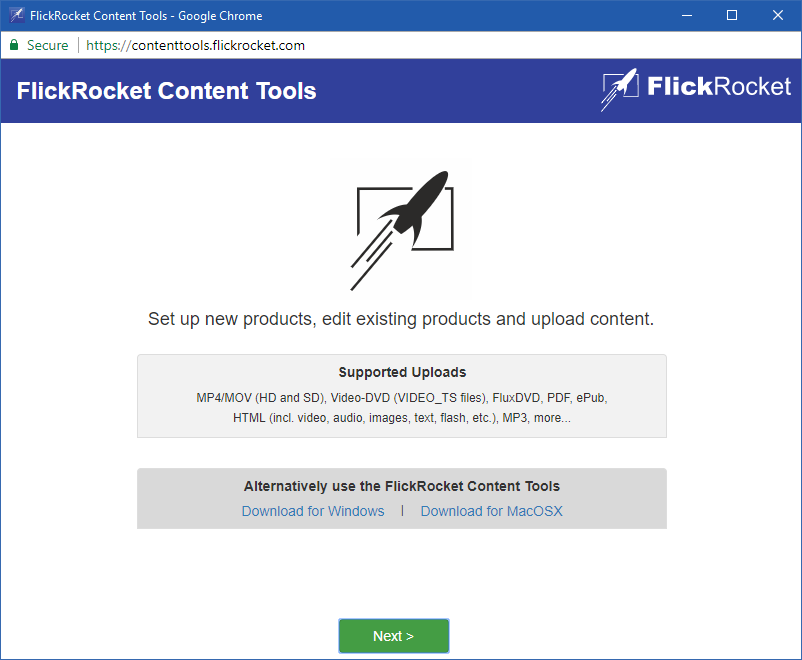Select the contenttools.flickrocket.com URL field

196,45
